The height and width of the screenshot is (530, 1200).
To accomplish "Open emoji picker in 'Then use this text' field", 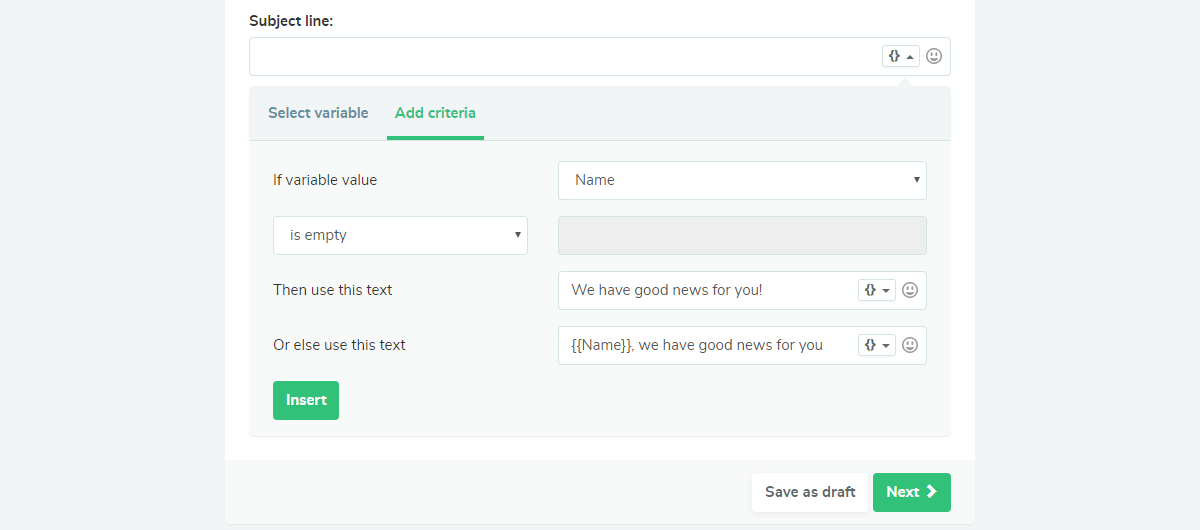I will [910, 290].
